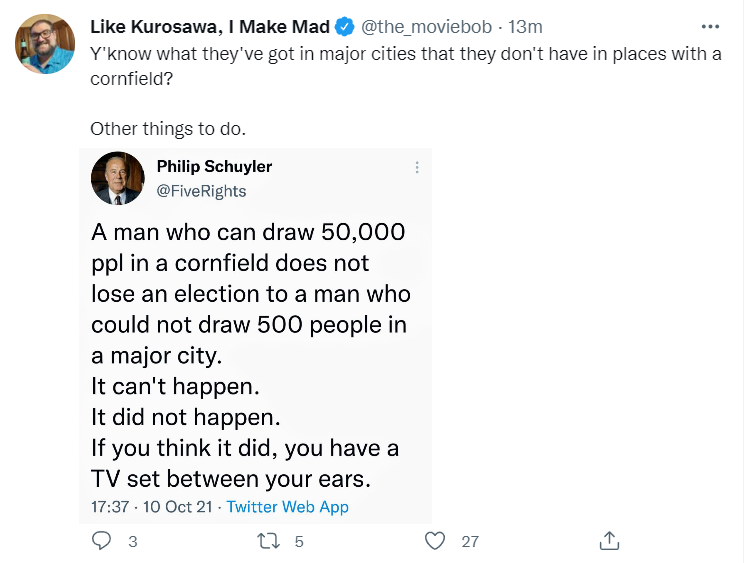This screenshot has height=563, width=745.
Task: Open the quoted tweet text about cornfield
Action: [251, 355]
